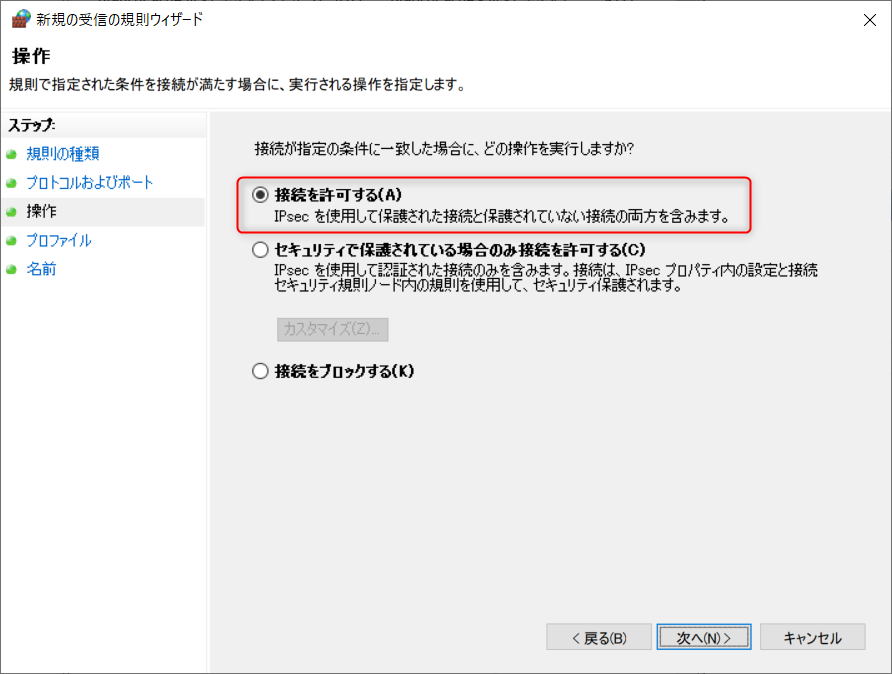Image resolution: width=892 pixels, height=674 pixels.
Task: Open プロトコルおよびポート step
Action: click(x=89, y=183)
